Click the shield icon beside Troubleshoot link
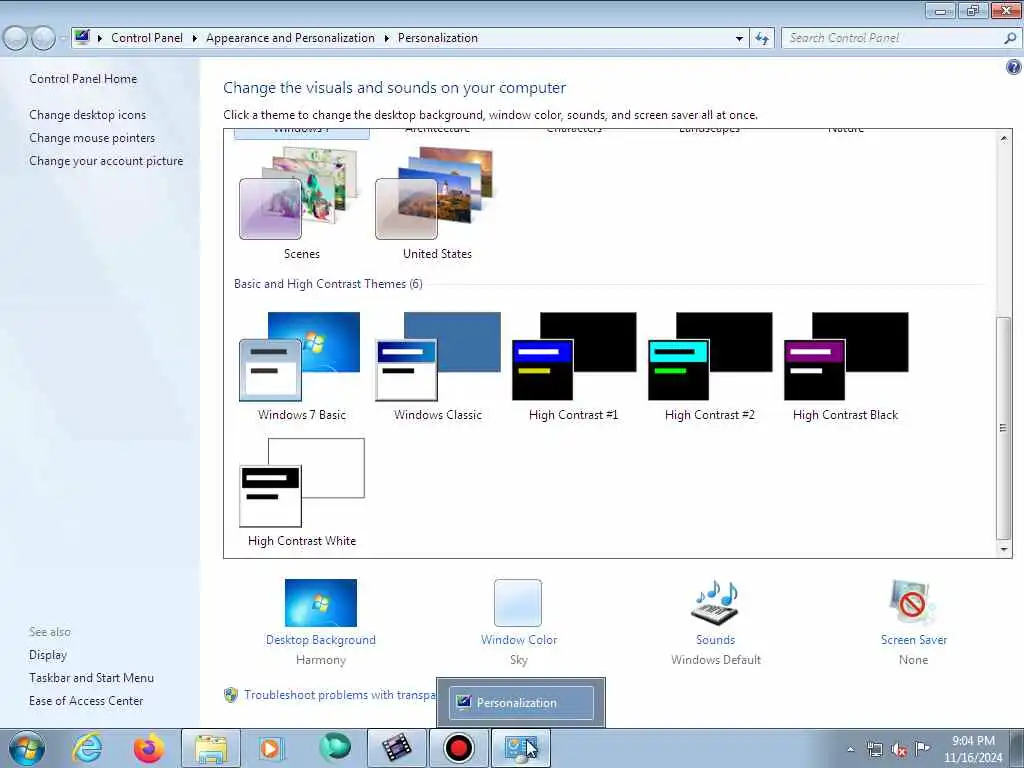The image size is (1024, 768). 231,695
